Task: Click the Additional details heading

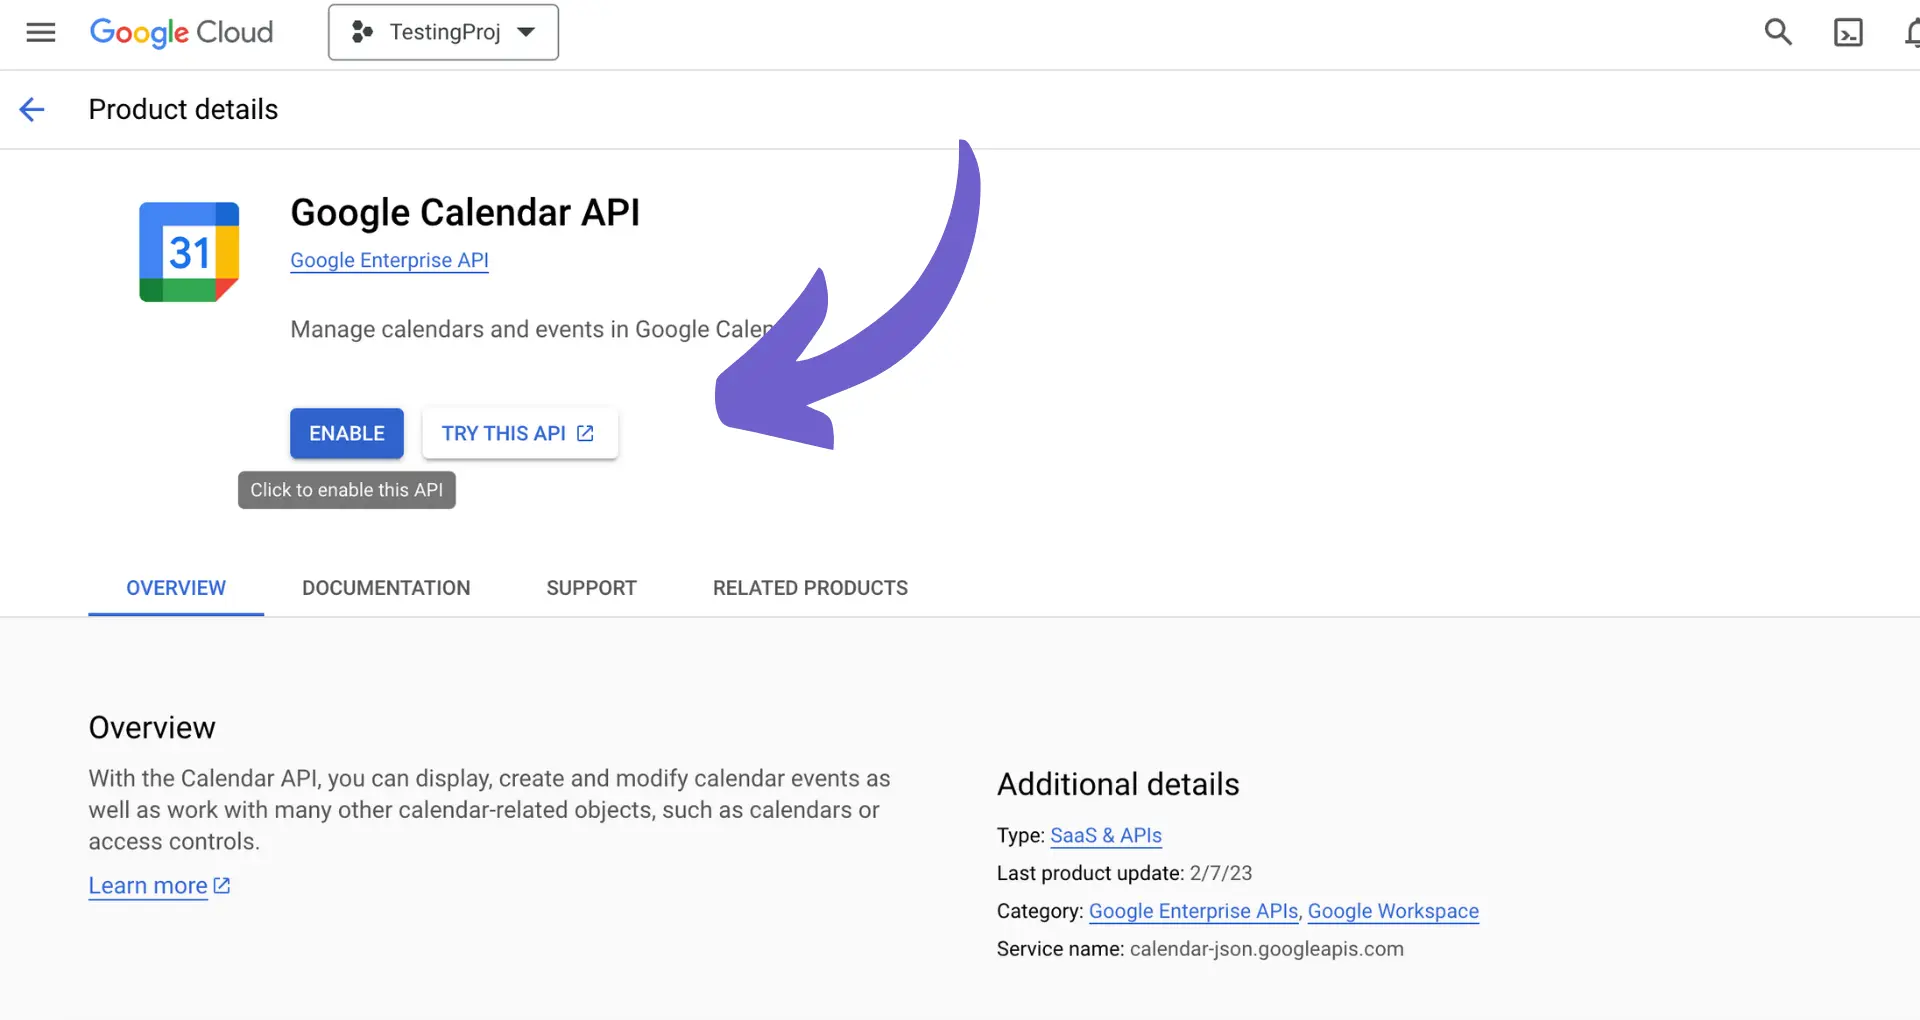Action: (1118, 784)
